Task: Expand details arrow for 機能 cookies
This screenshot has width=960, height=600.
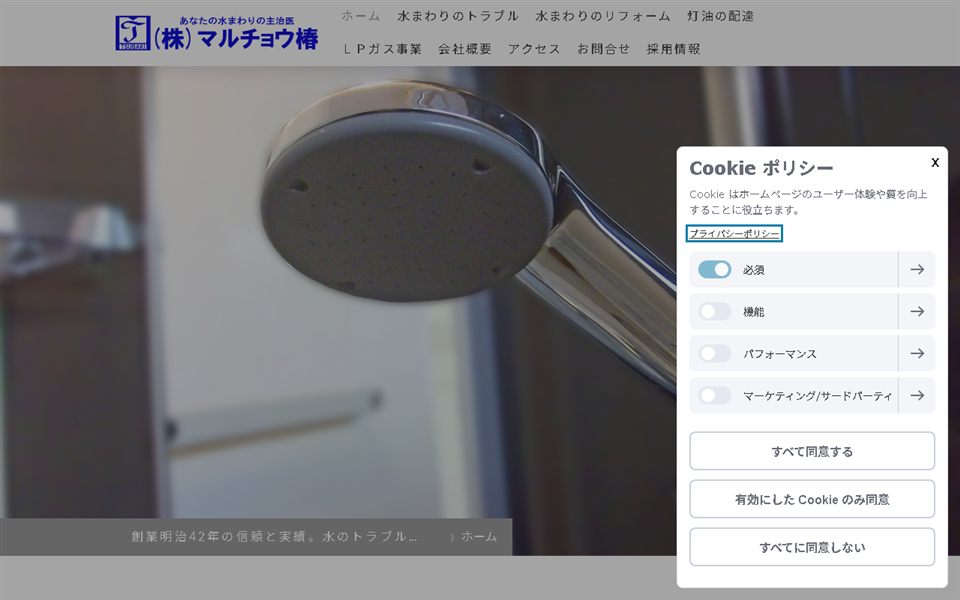Action: (x=917, y=312)
